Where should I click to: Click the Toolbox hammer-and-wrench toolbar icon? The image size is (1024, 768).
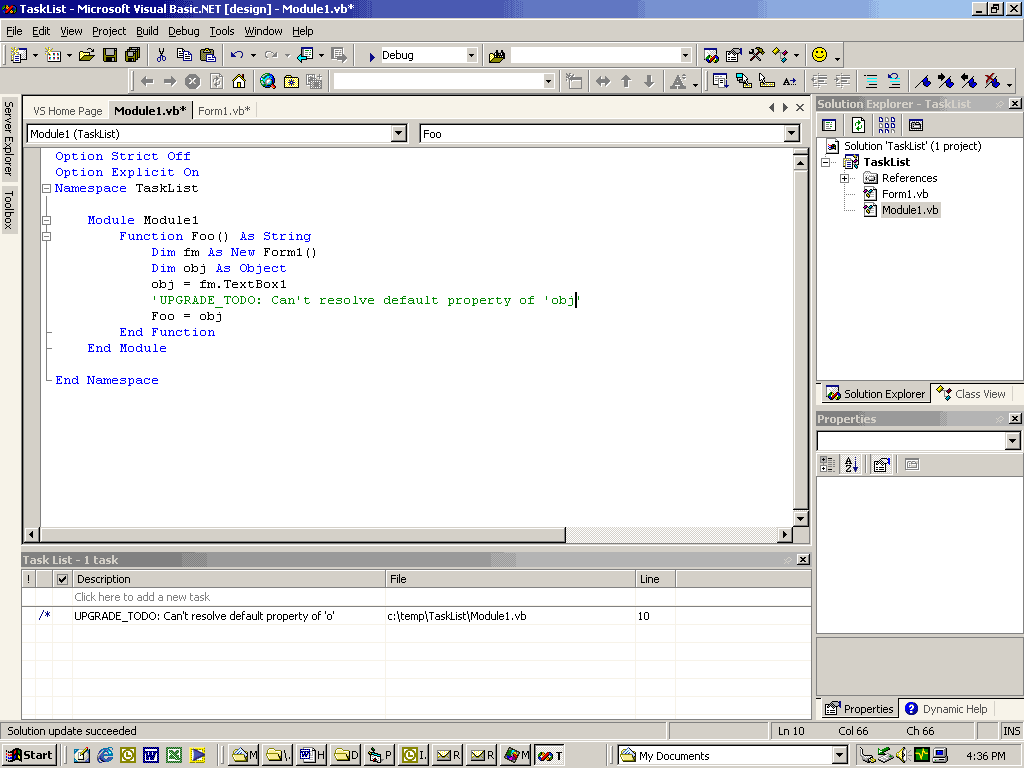(757, 55)
